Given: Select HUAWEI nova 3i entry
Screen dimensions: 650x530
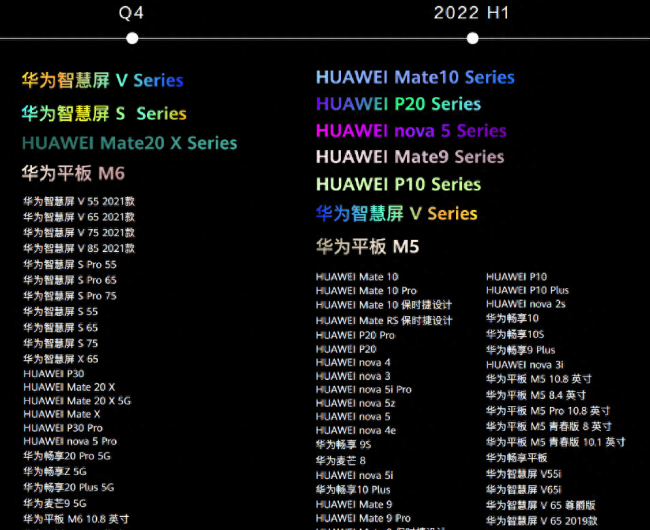Looking at the screenshot, I should (525, 365).
